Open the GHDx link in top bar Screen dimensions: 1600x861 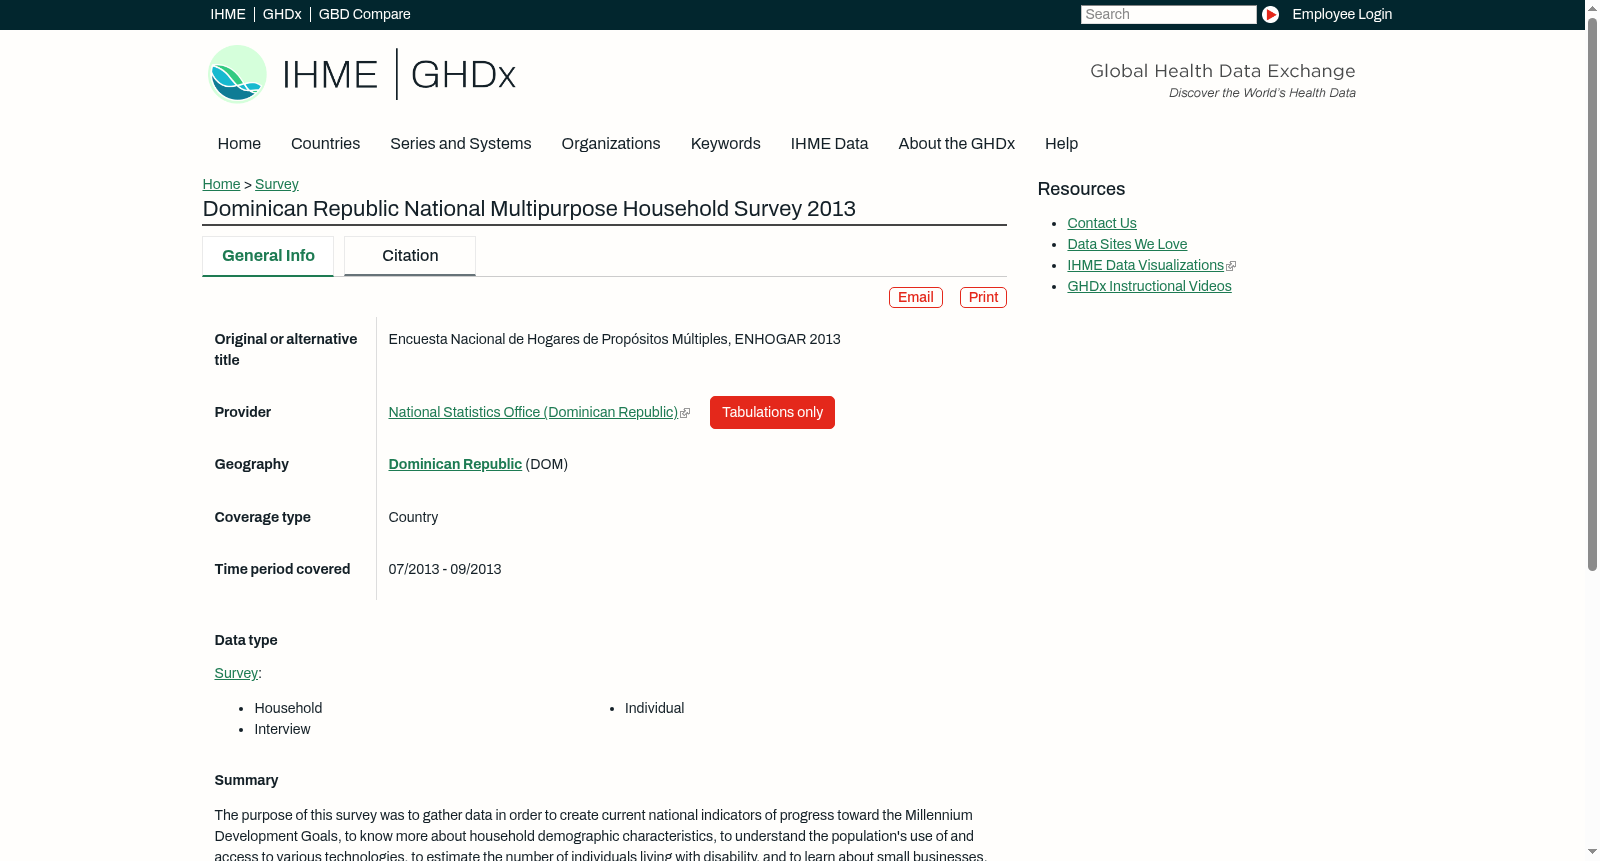click(282, 14)
